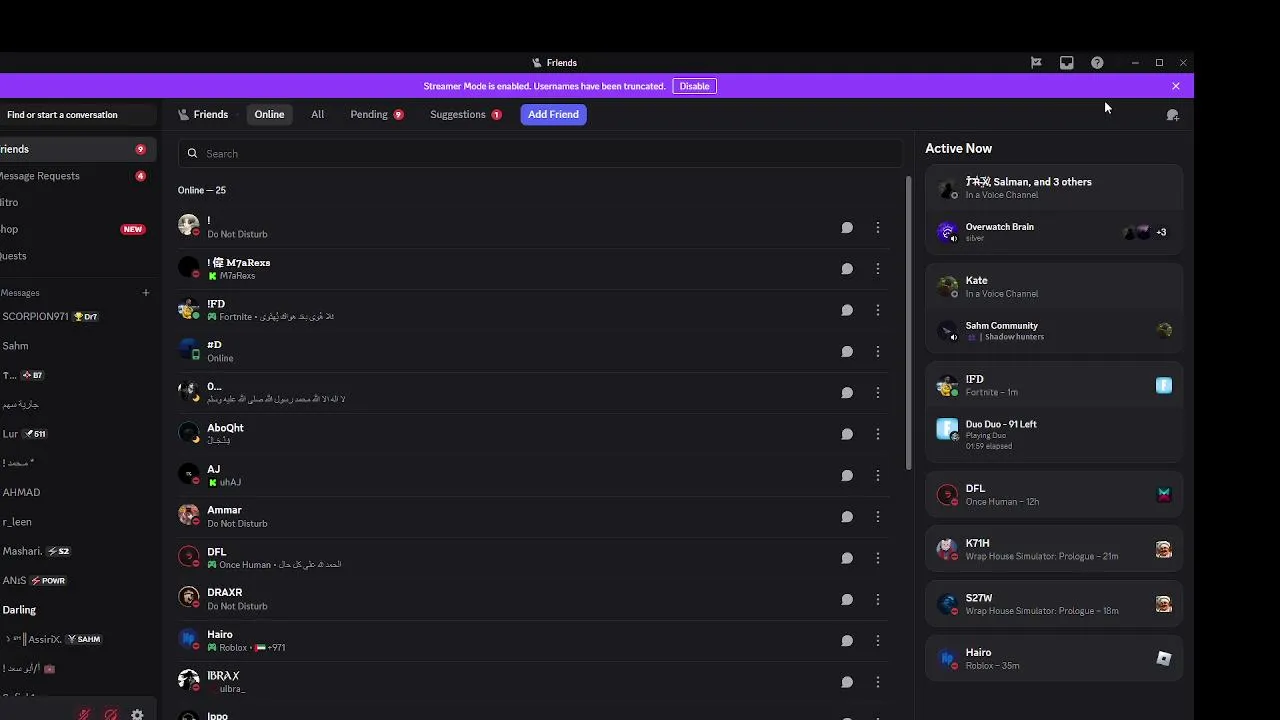Open the Suggestions tab
Viewport: 1280px width, 720px height.
point(465,114)
